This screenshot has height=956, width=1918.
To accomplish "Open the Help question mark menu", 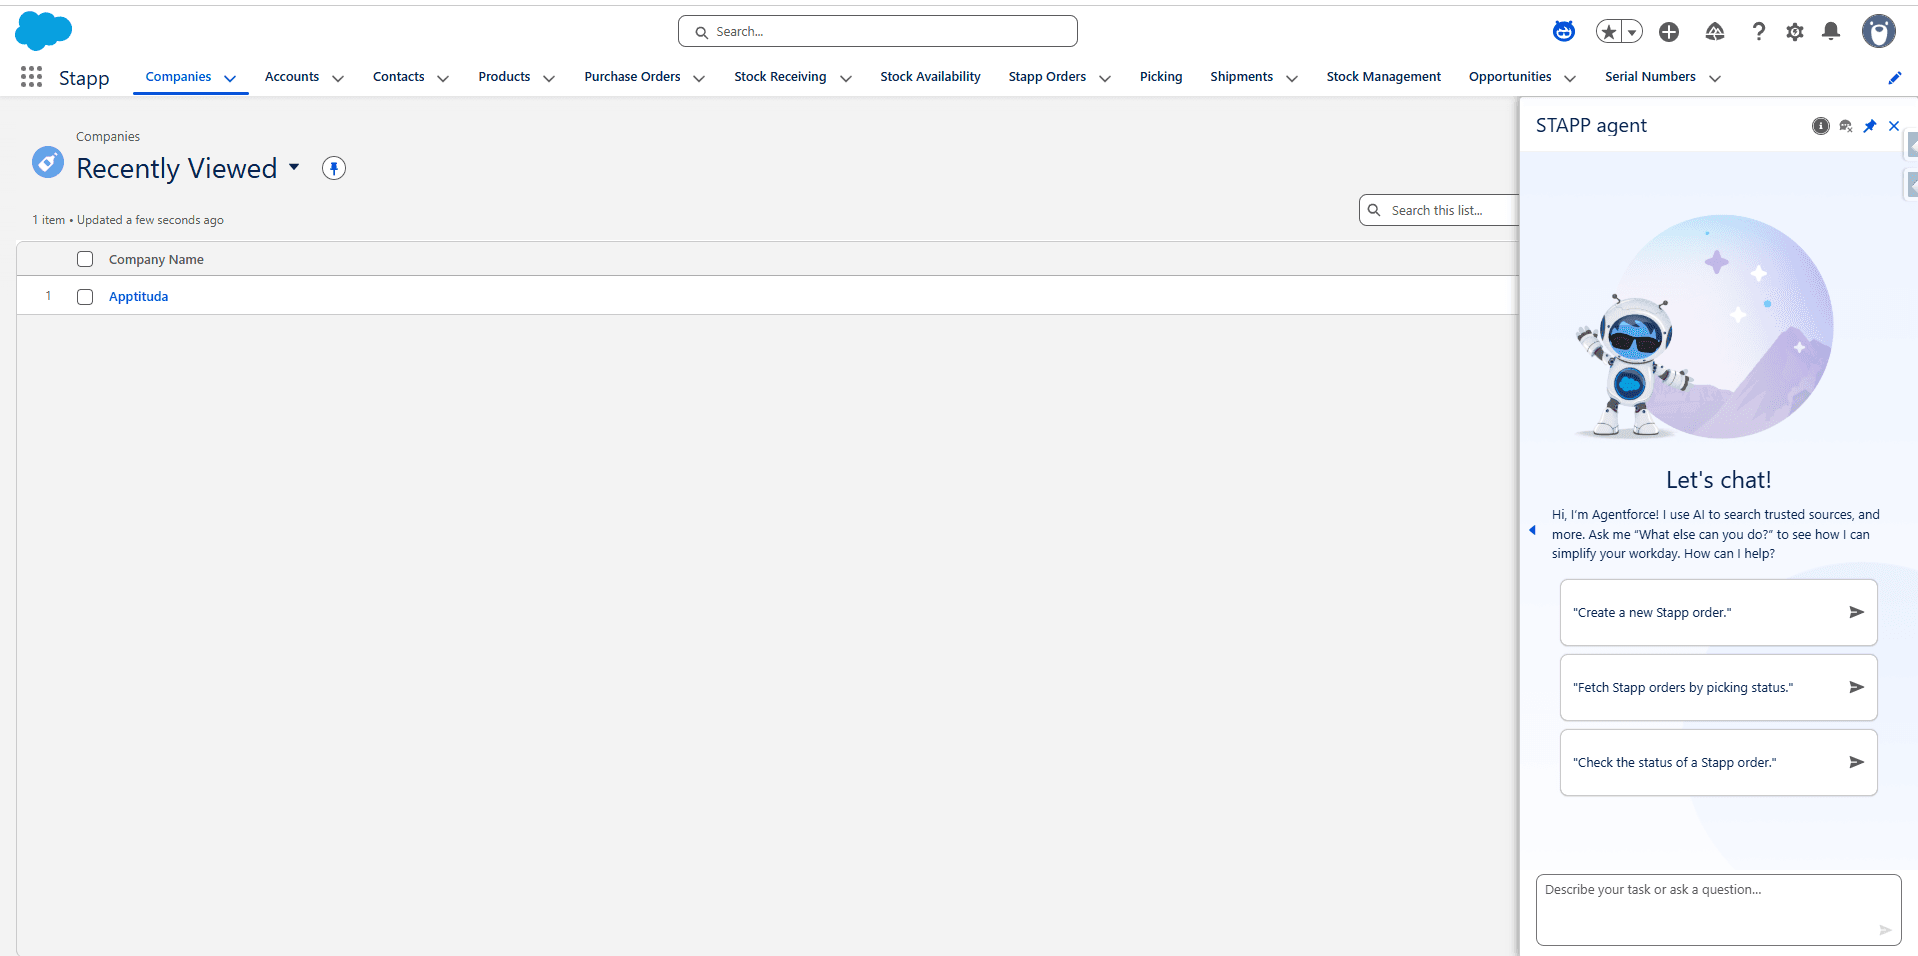I will pos(1759,32).
